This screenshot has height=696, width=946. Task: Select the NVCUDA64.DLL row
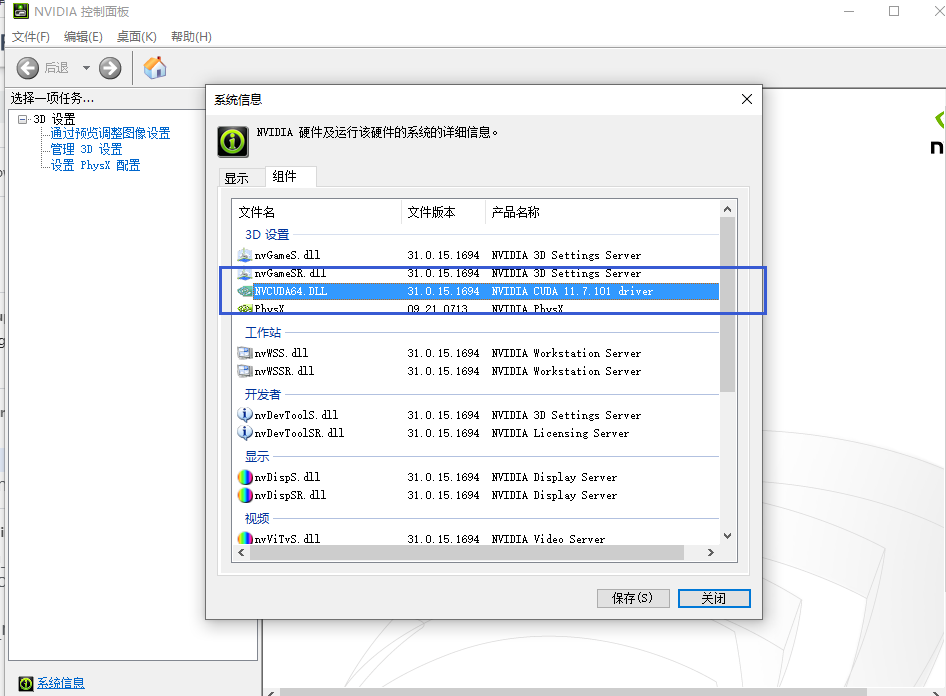[x=477, y=291]
